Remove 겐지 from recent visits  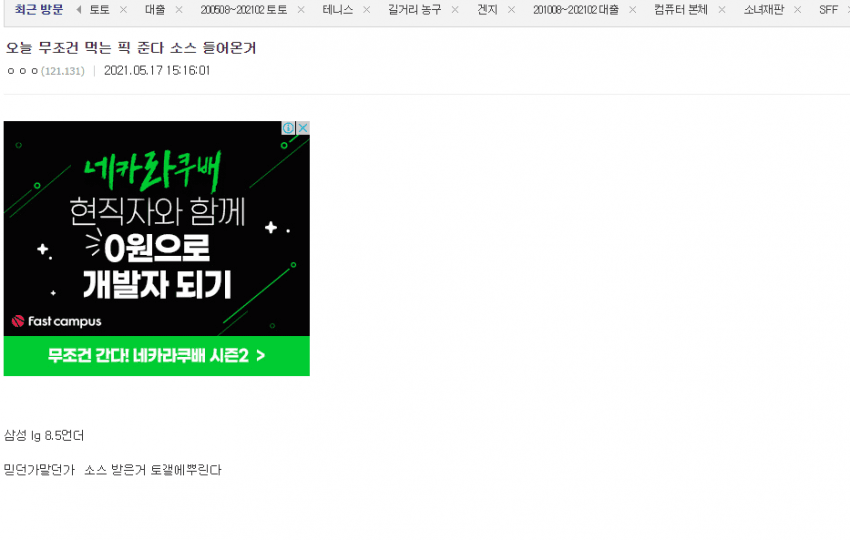pyautogui.click(x=511, y=10)
